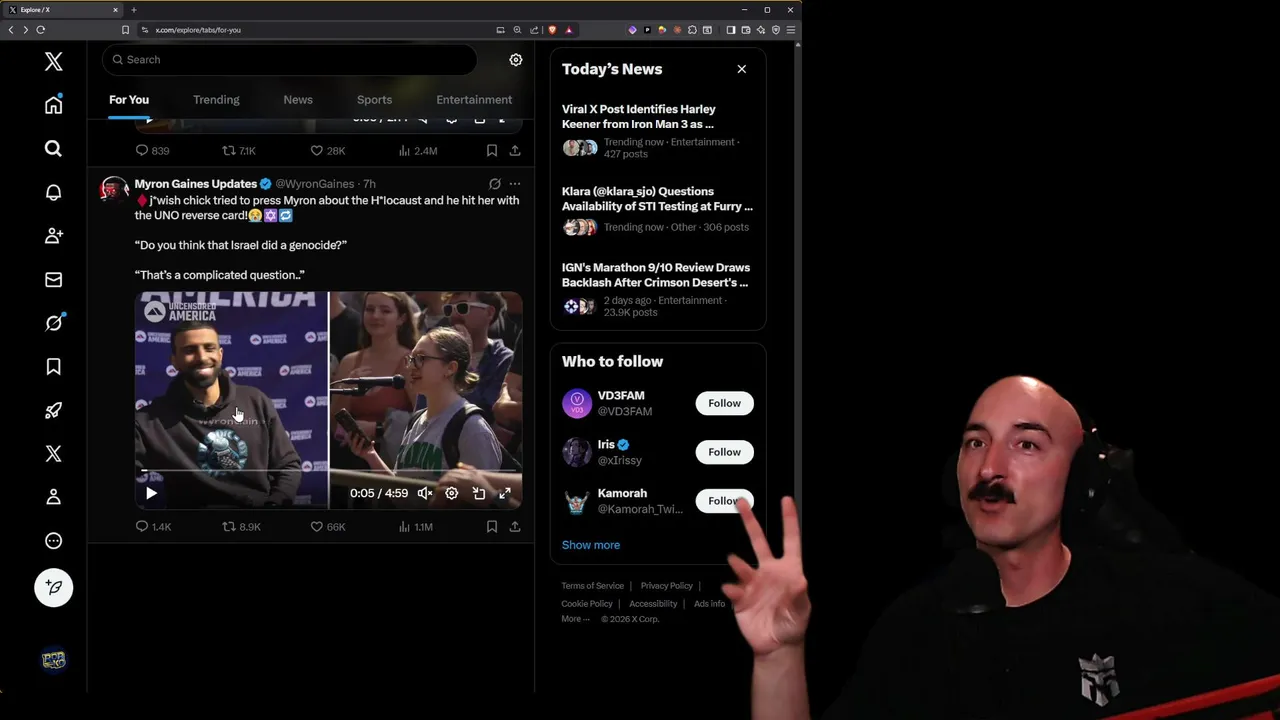Like the post with 28K likes

point(327,151)
